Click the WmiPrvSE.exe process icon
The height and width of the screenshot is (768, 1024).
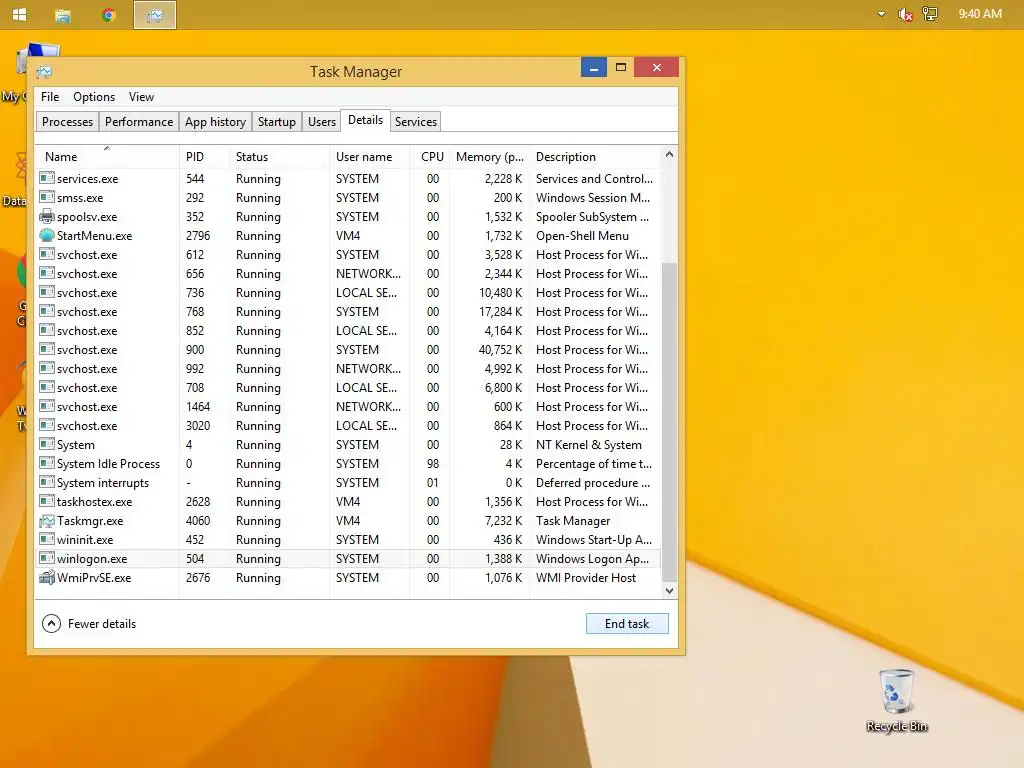46,577
